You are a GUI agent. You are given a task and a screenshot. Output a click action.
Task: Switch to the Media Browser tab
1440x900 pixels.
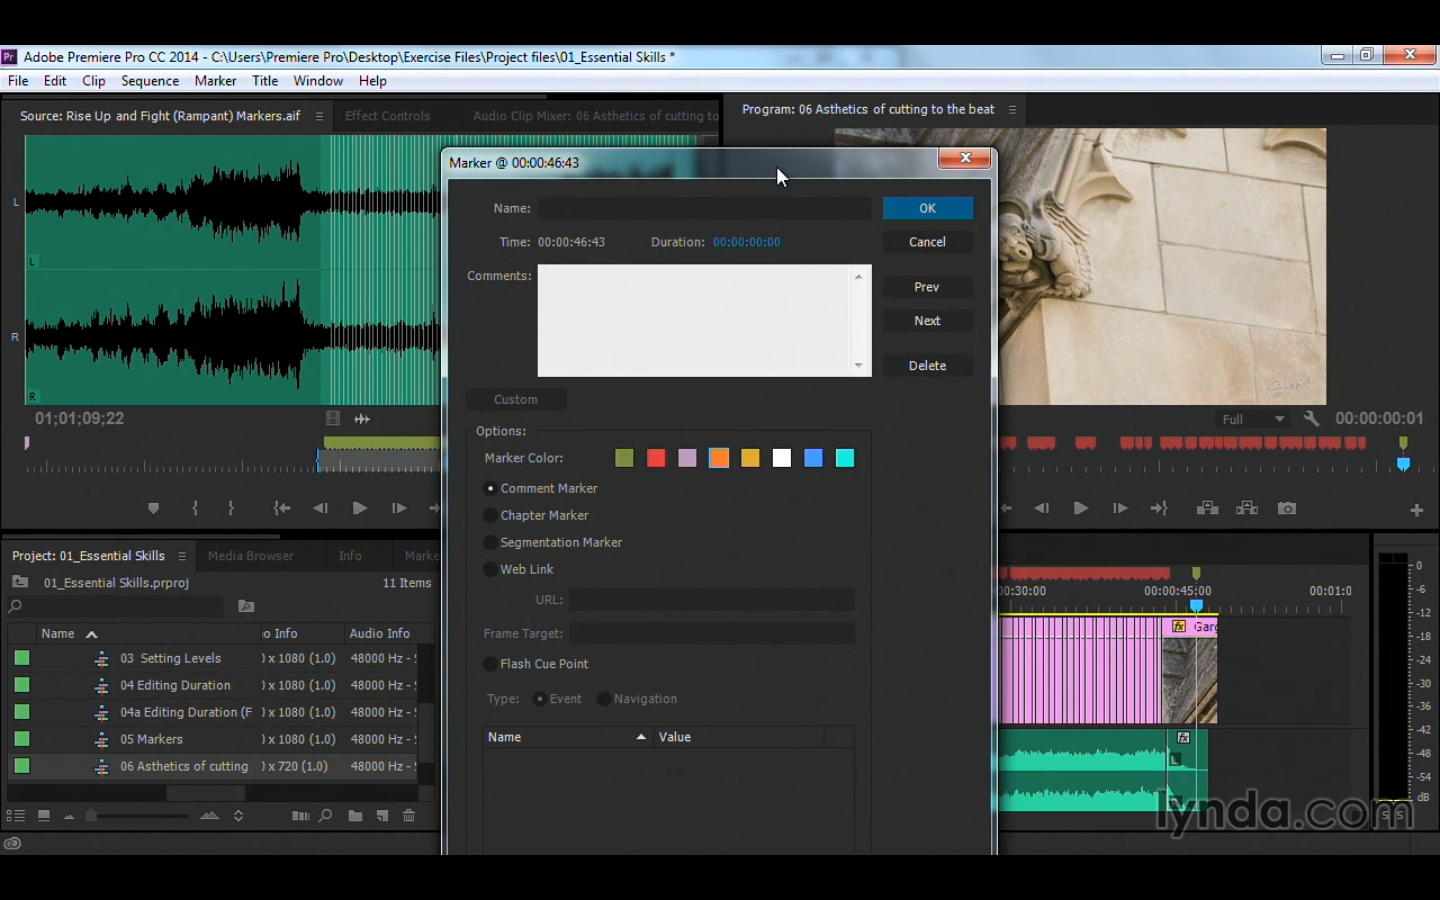pos(251,556)
